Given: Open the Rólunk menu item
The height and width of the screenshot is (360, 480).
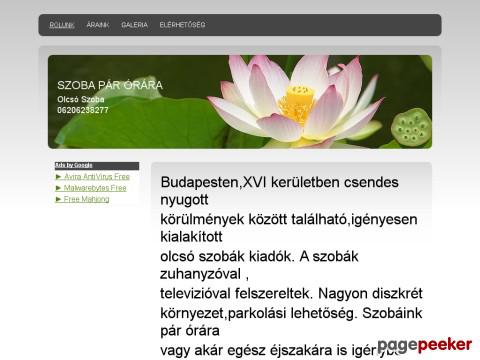Looking at the screenshot, I should (62, 25).
